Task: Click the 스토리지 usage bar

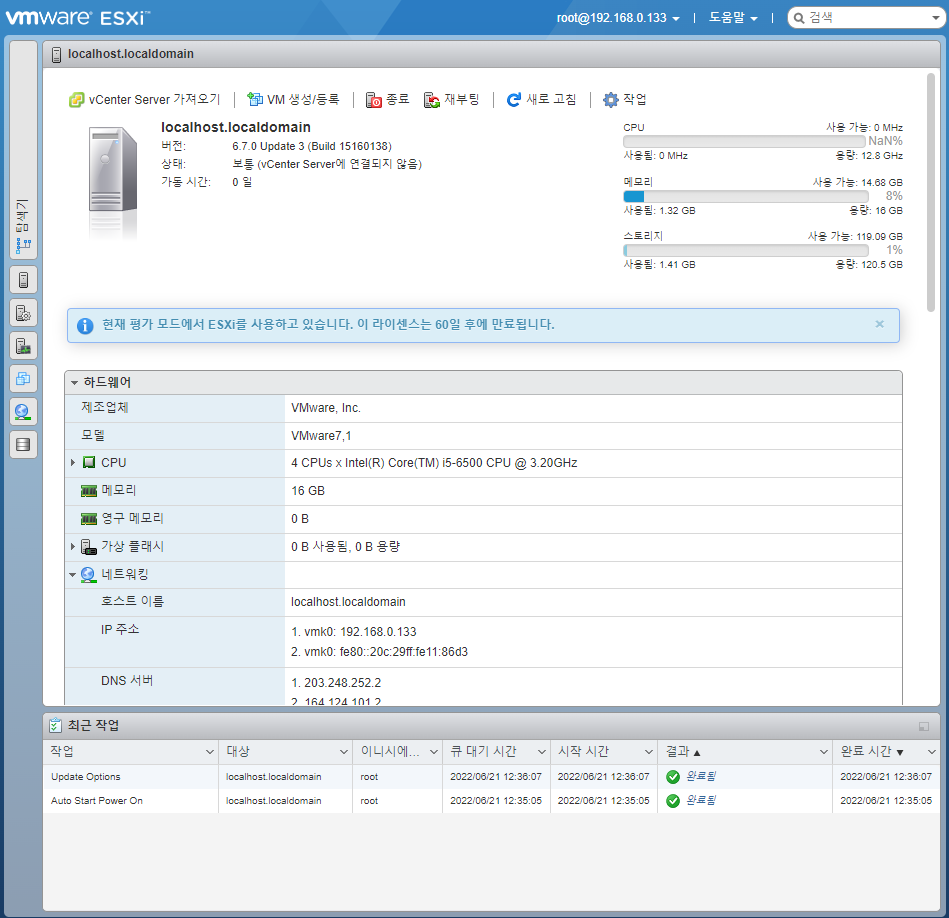Action: [746, 251]
